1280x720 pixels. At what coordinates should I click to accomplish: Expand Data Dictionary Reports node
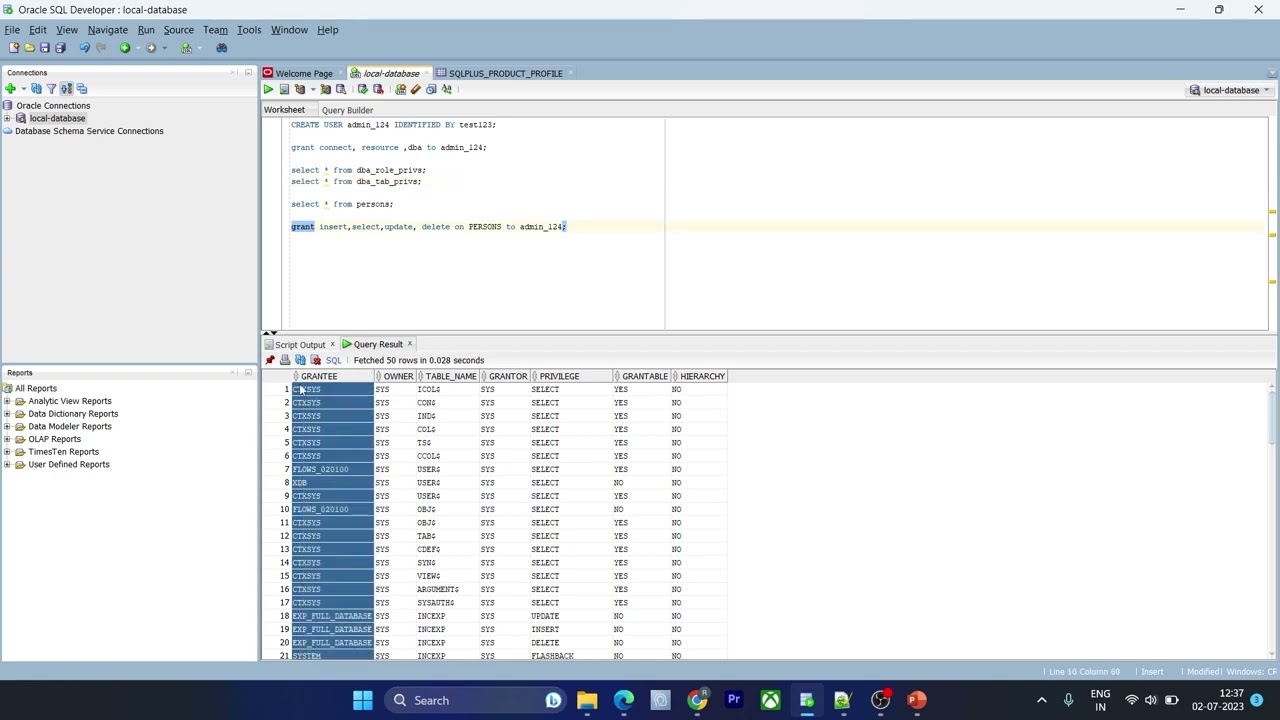click(x=7, y=414)
